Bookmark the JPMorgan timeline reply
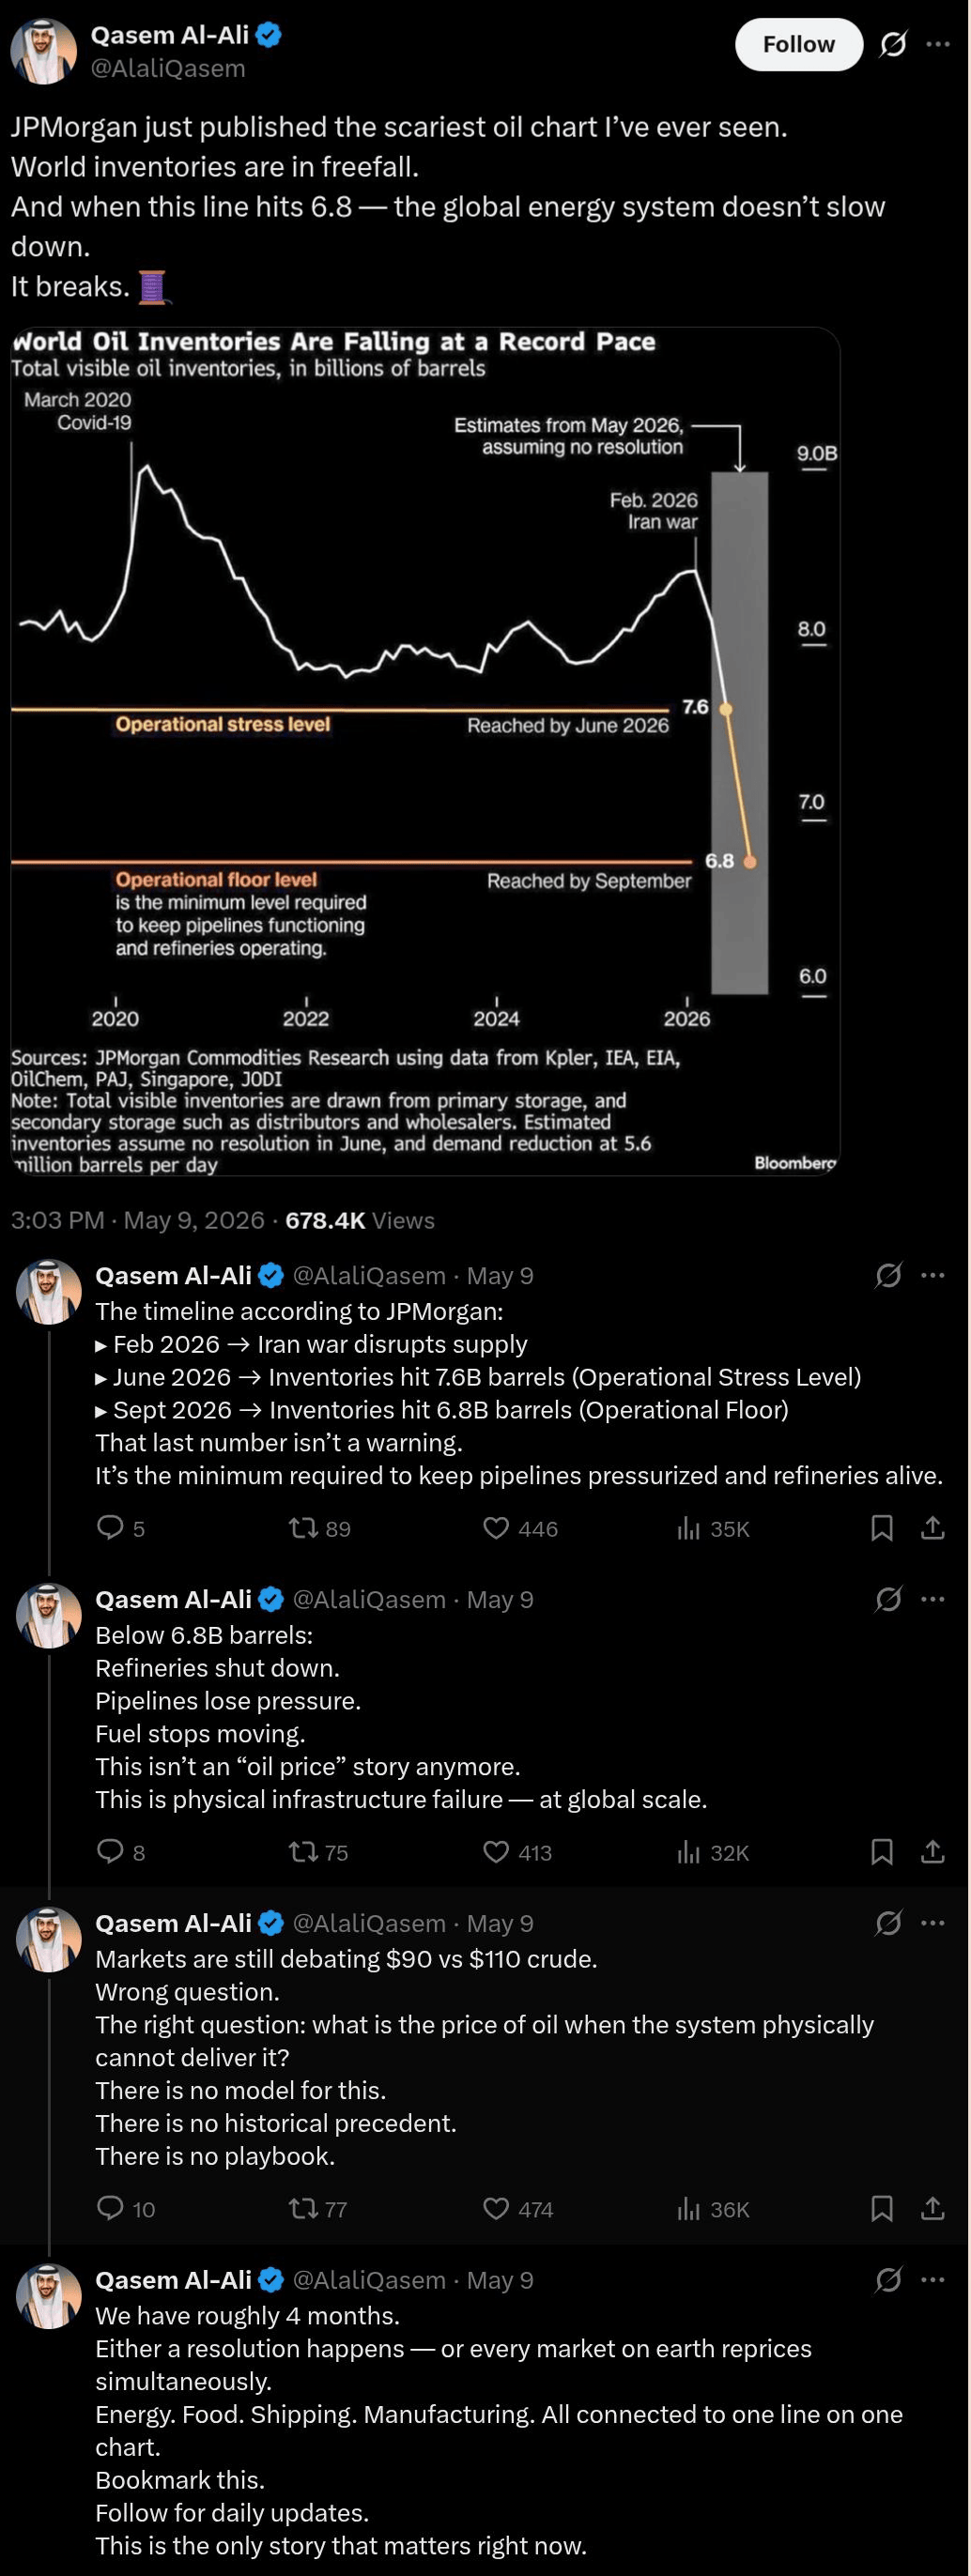Screen dimensions: 971x2576 pyautogui.click(x=881, y=1527)
